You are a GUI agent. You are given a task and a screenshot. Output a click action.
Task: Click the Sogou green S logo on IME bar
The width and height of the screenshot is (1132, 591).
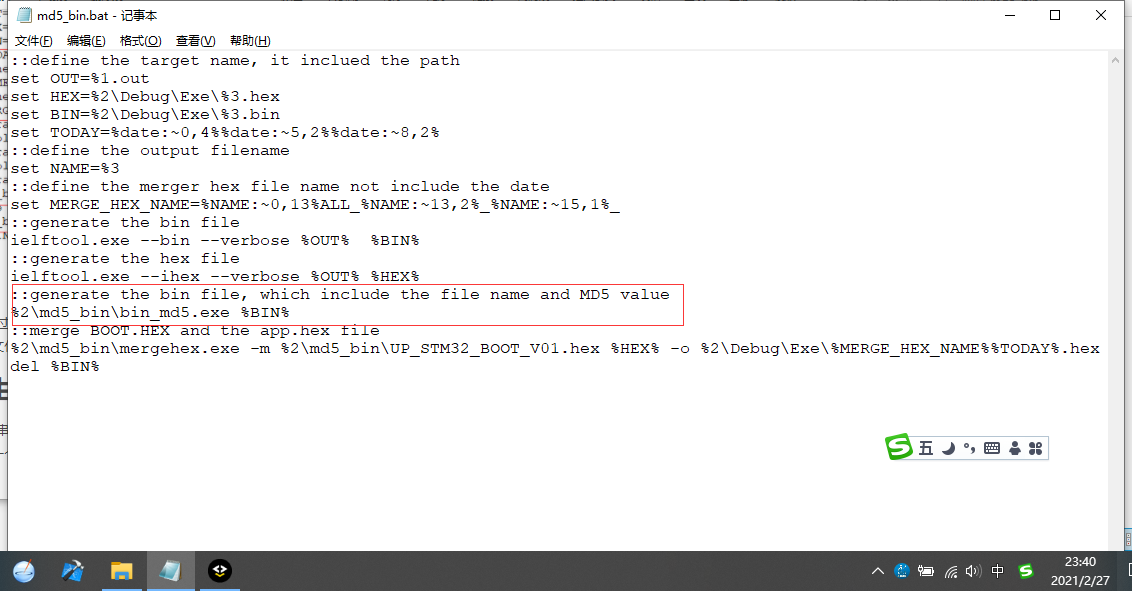899,447
